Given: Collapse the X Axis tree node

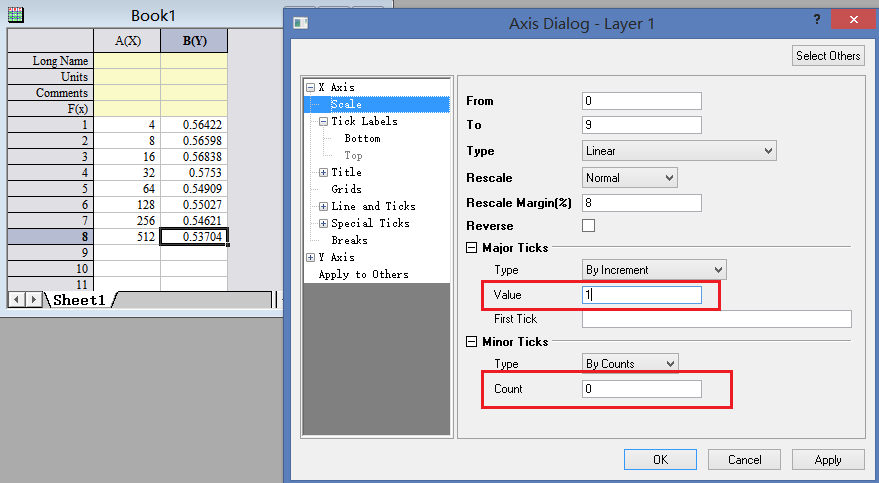Looking at the screenshot, I should (311, 87).
